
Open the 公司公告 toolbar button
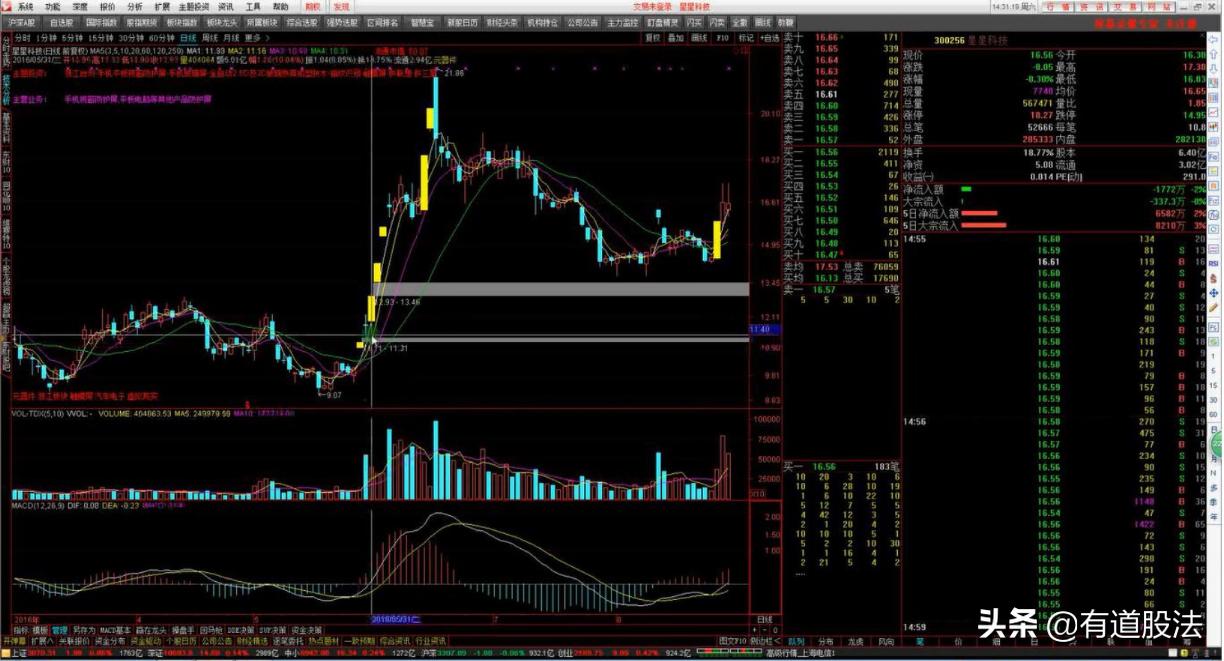[x=582, y=21]
